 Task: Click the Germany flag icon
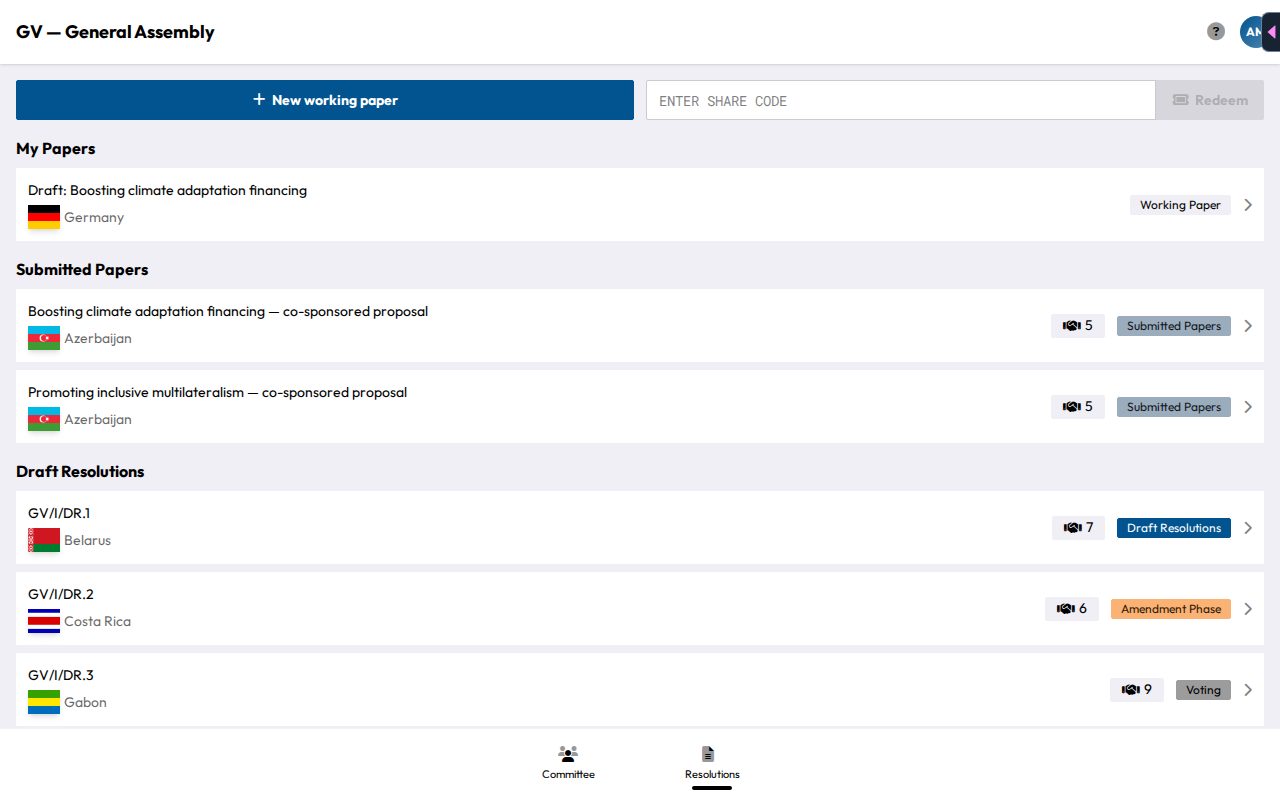pyautogui.click(x=44, y=217)
